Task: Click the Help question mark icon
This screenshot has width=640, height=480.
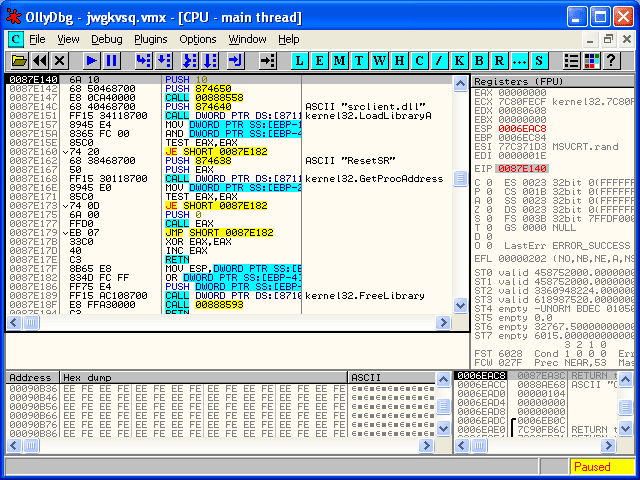Action: pyautogui.click(x=611, y=61)
